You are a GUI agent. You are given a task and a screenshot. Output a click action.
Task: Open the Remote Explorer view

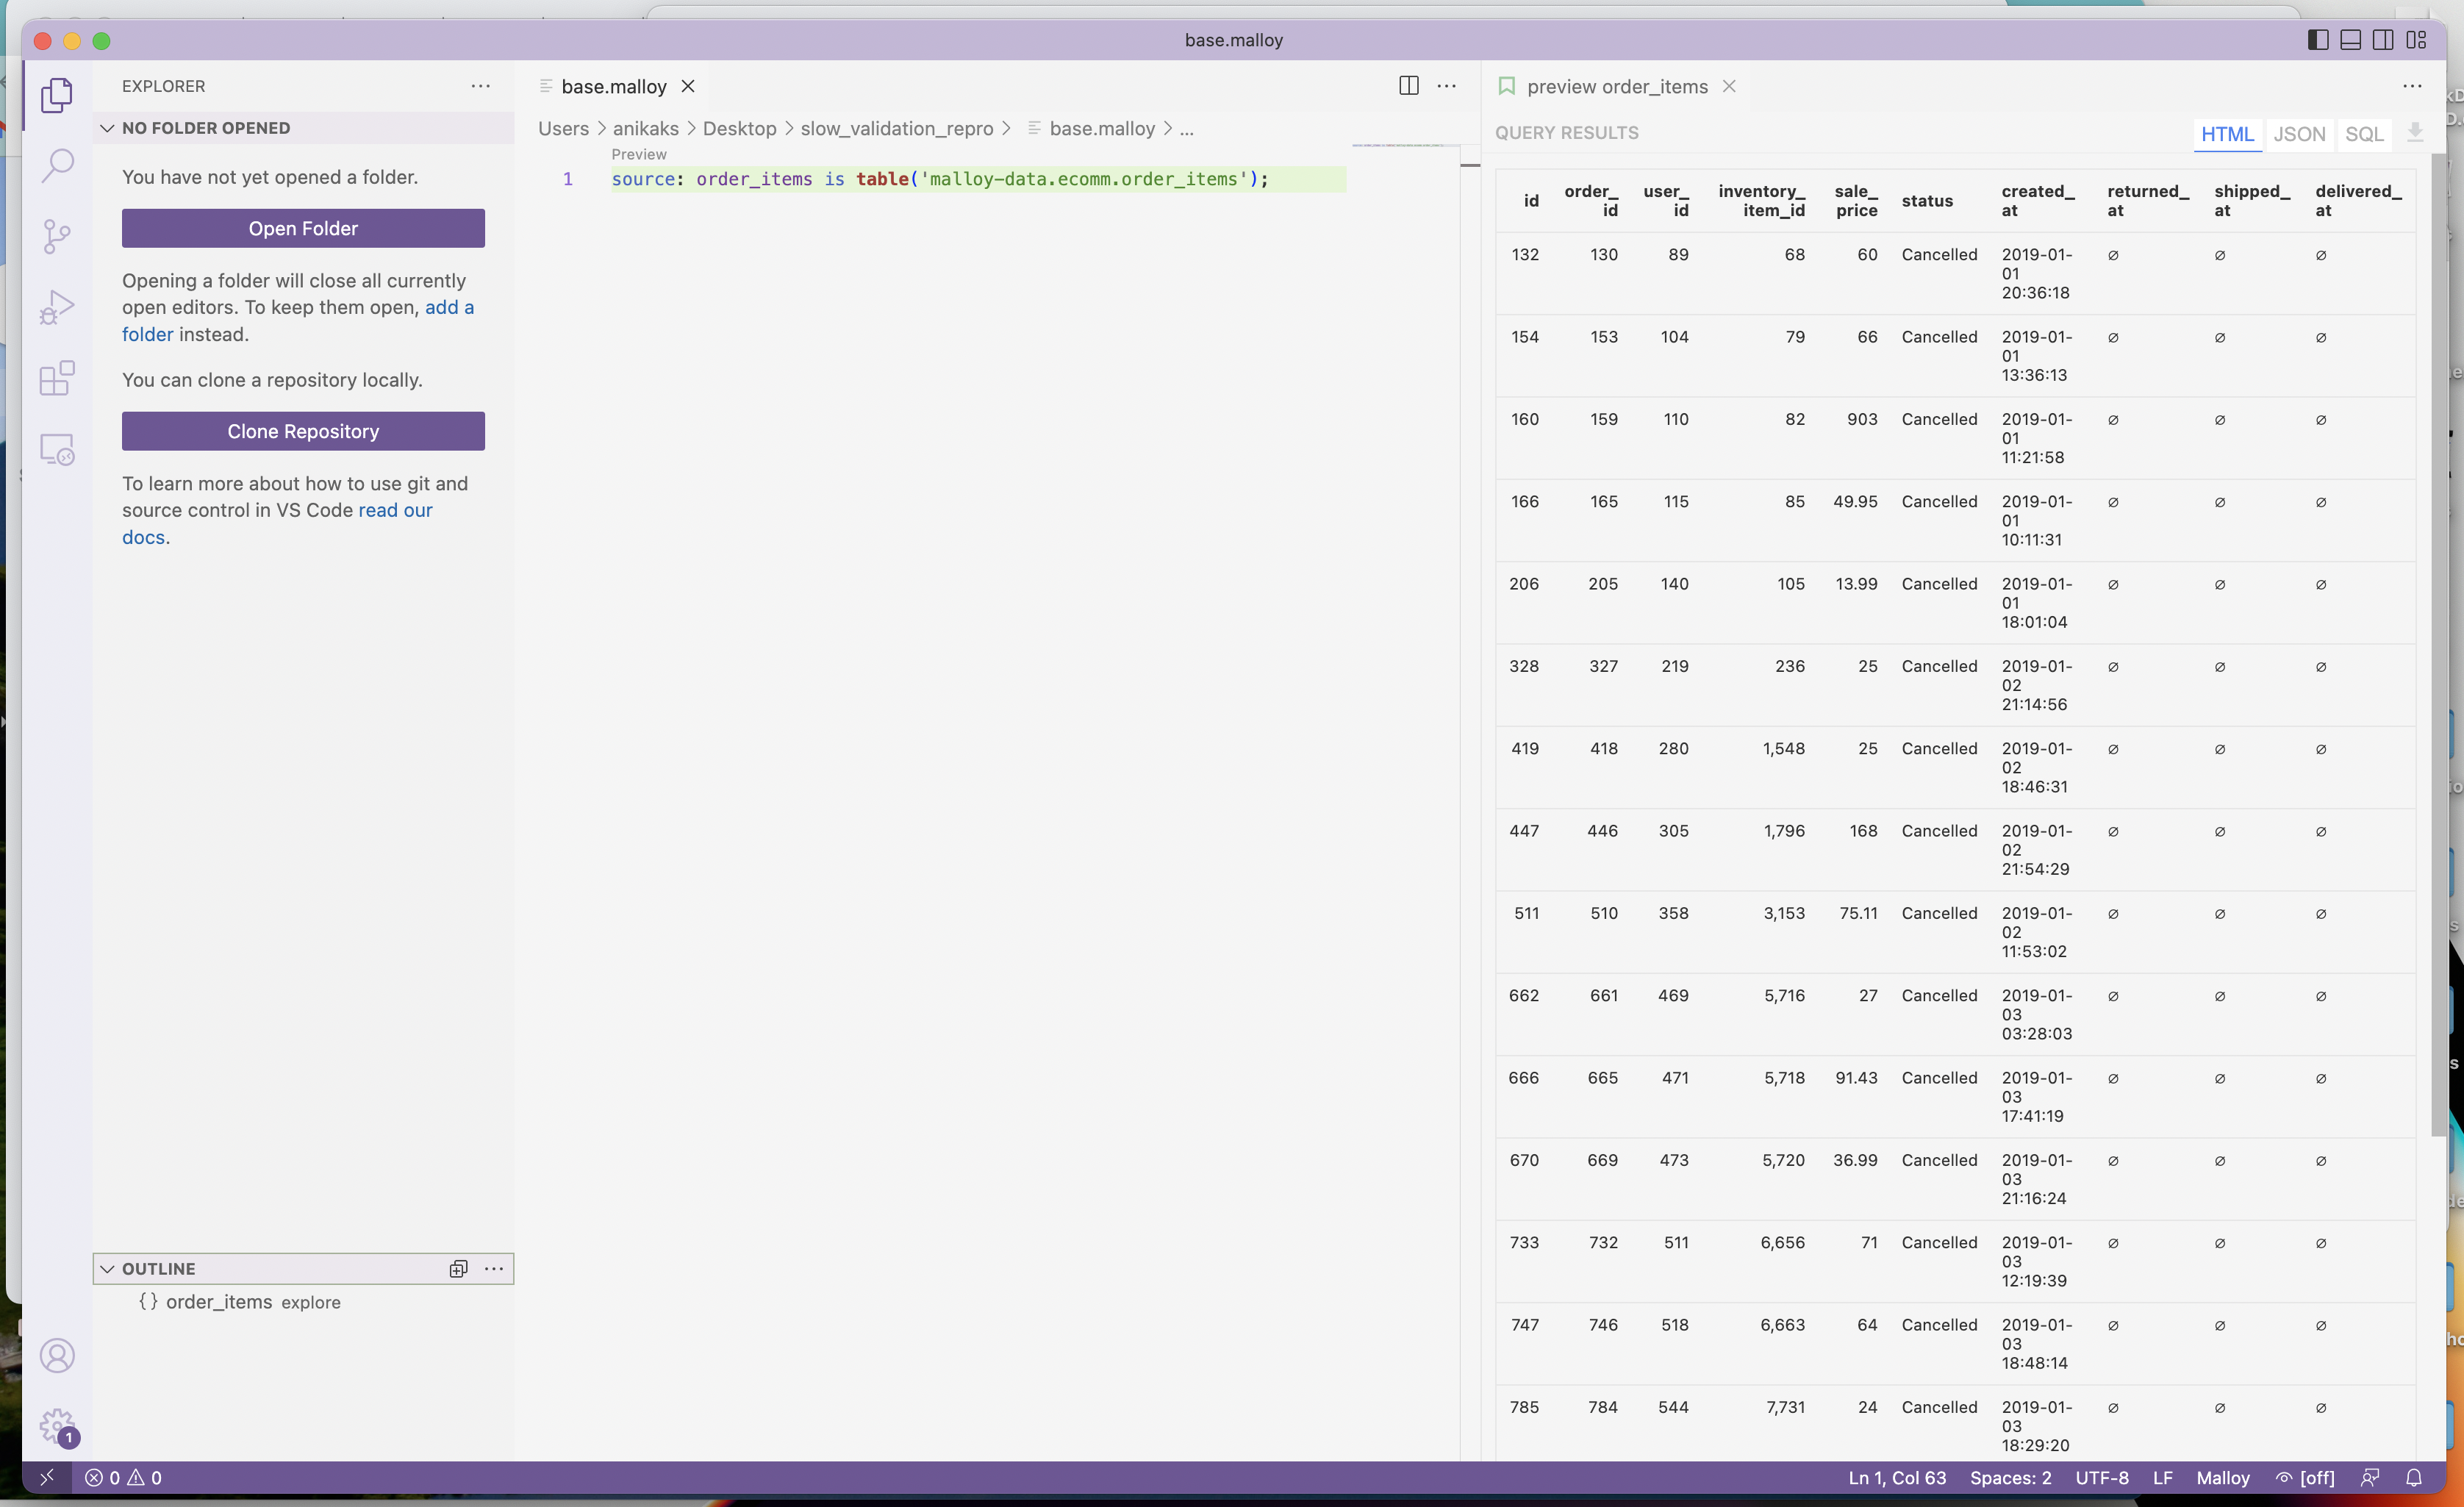click(57, 449)
